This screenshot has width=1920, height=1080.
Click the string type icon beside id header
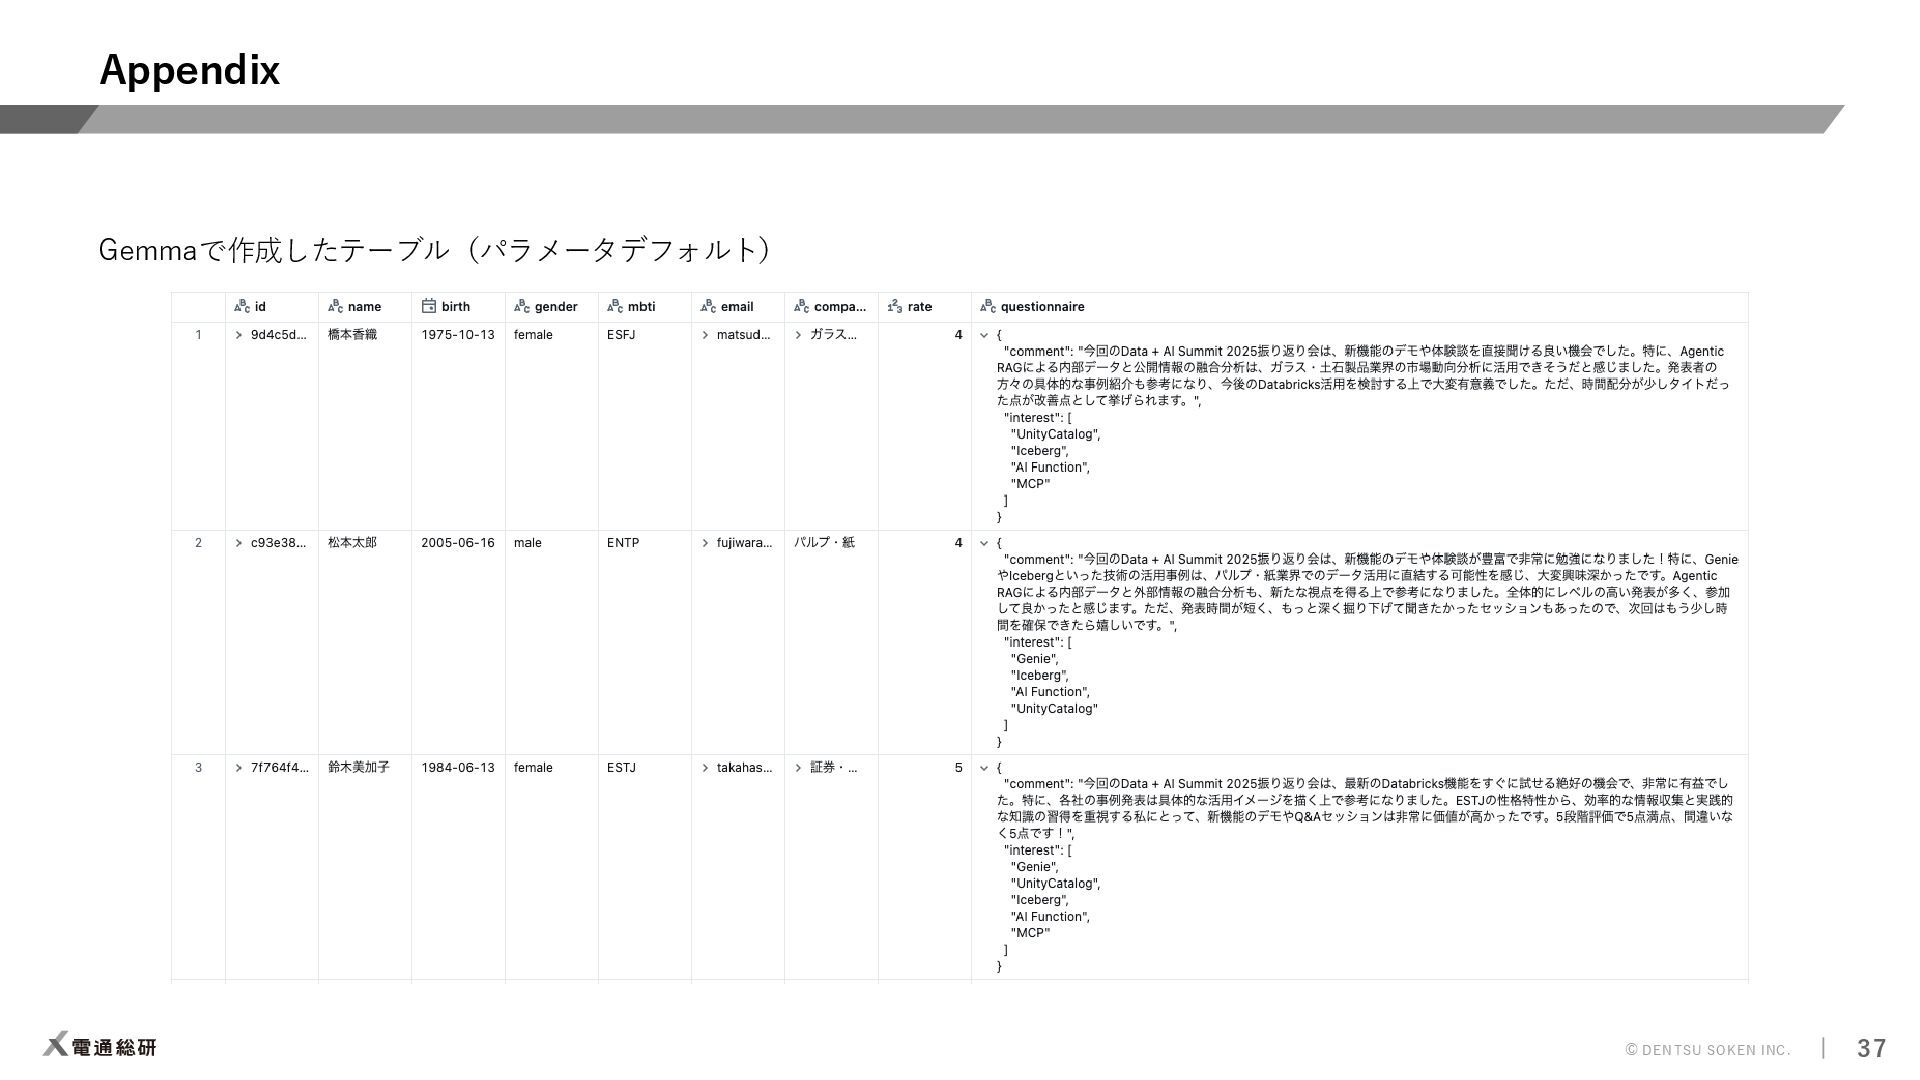[241, 307]
